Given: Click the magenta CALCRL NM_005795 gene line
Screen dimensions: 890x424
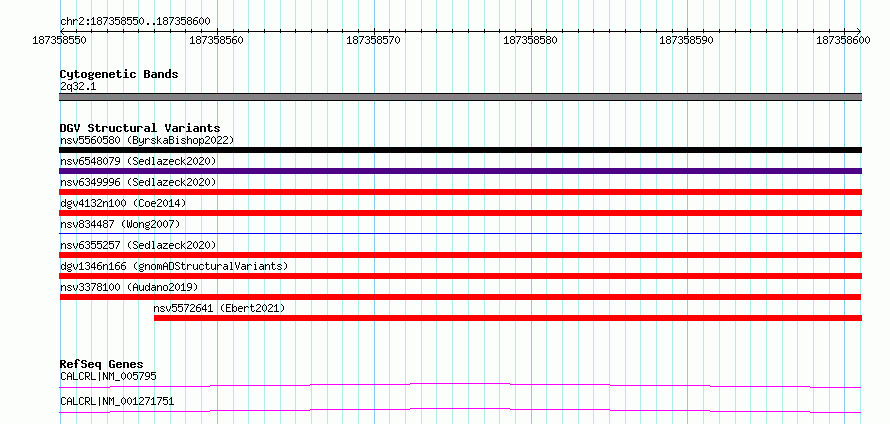Looking at the screenshot, I should coord(460,385).
